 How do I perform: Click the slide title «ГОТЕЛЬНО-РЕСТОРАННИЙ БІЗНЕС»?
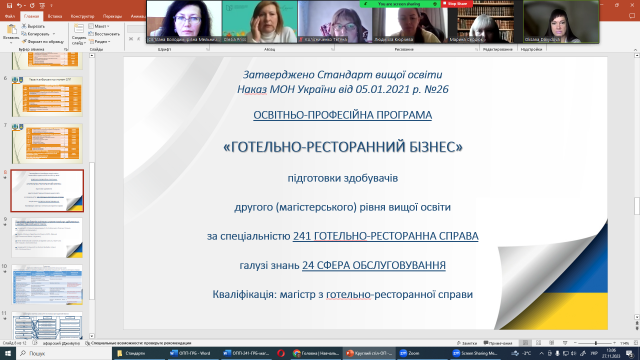point(343,147)
